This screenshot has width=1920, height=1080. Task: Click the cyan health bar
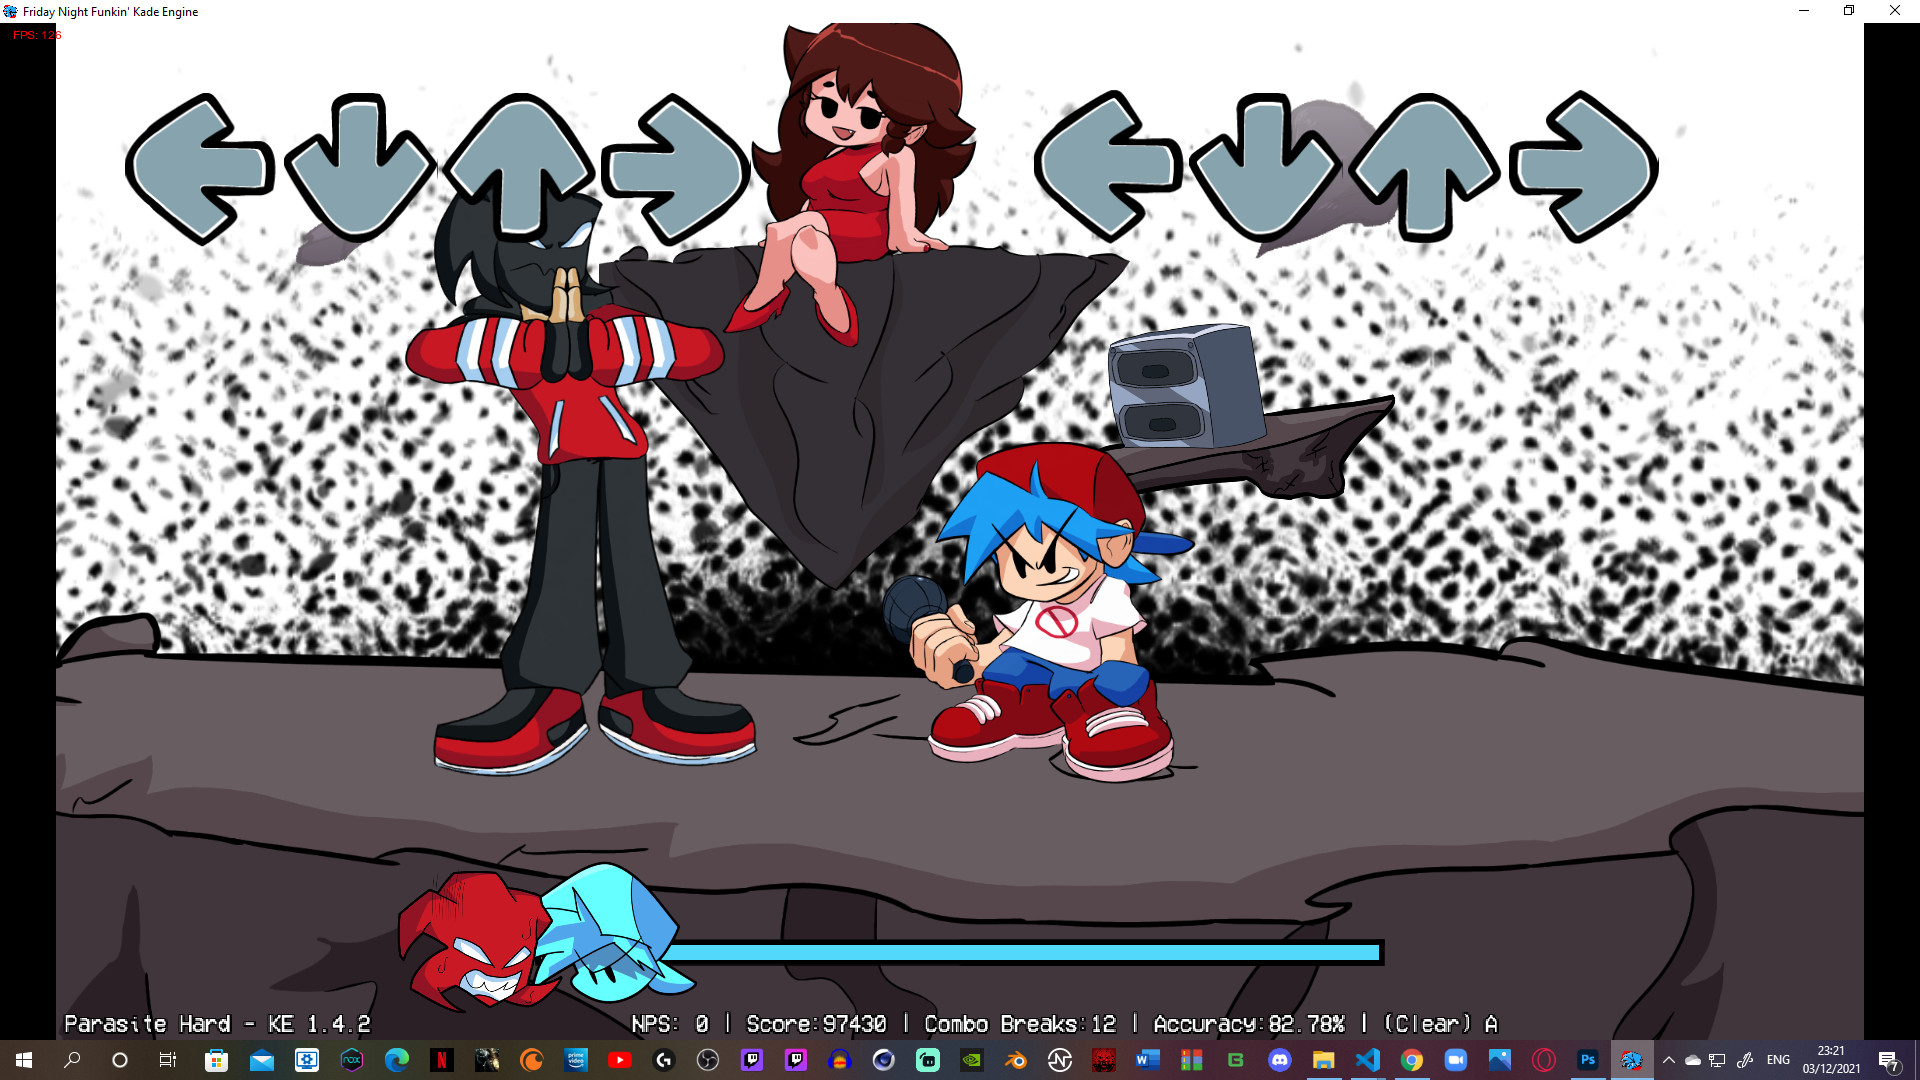pyautogui.click(x=1022, y=952)
